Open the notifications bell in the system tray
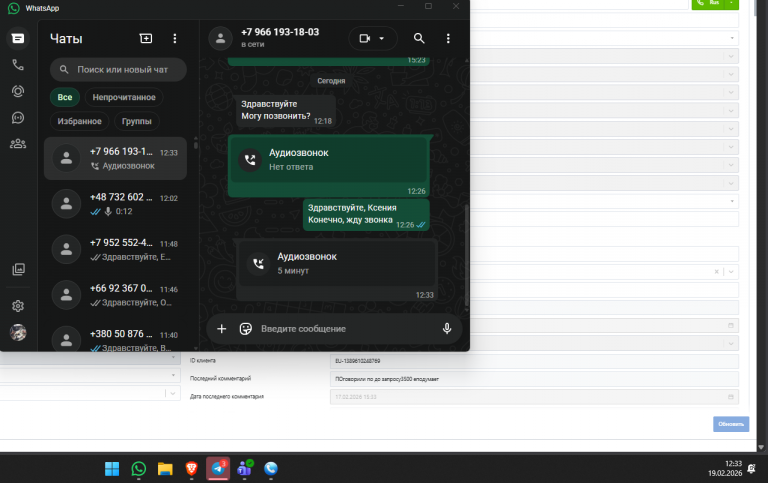768x483 pixels. pos(752,469)
